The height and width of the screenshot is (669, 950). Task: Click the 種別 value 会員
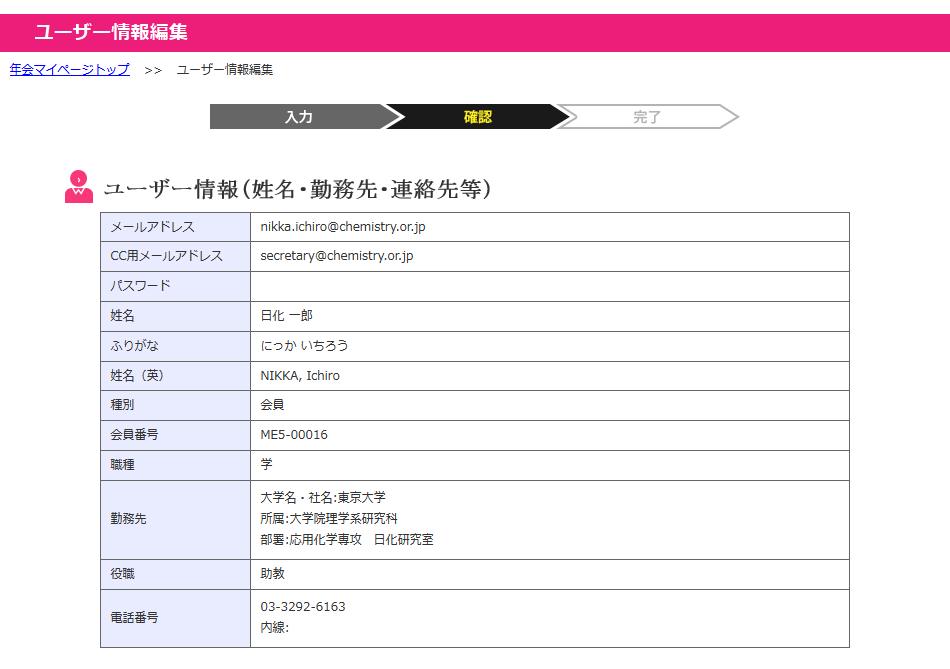tap(273, 405)
